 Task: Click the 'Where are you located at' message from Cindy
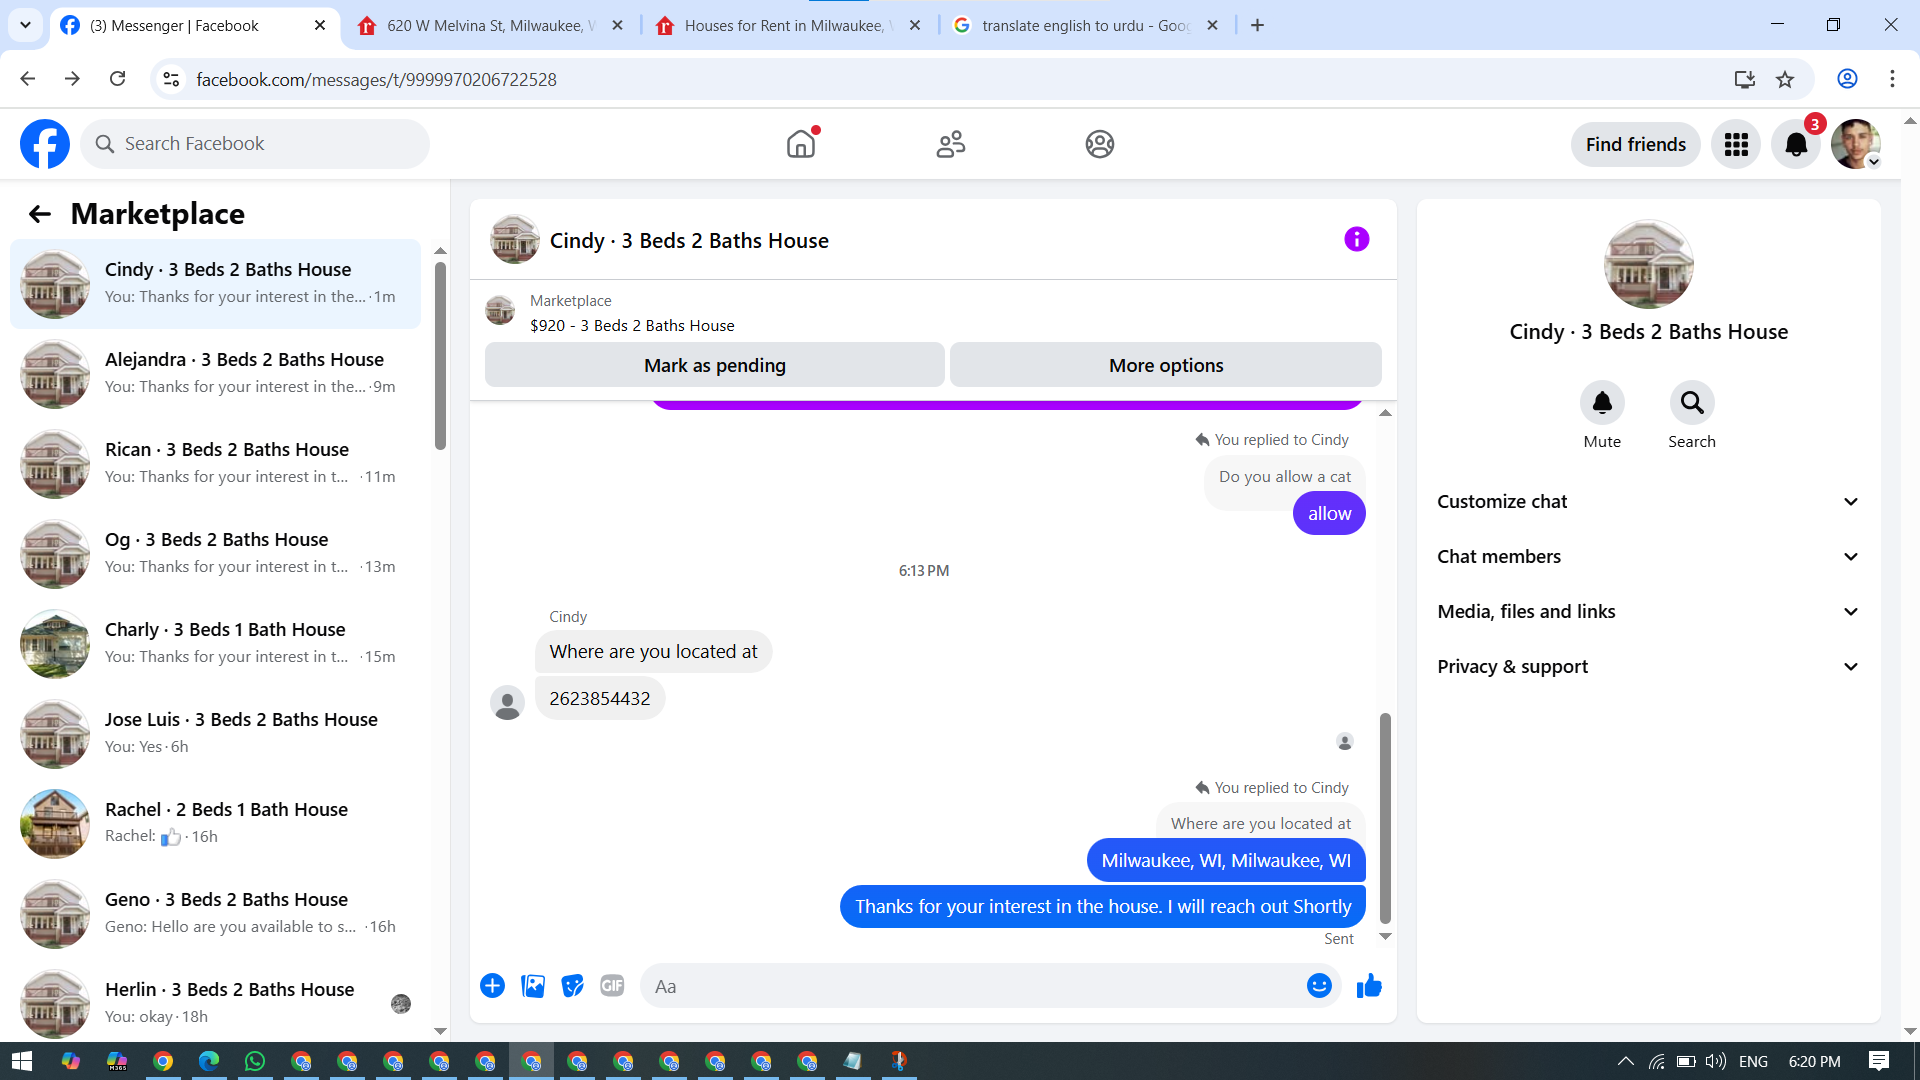click(653, 652)
